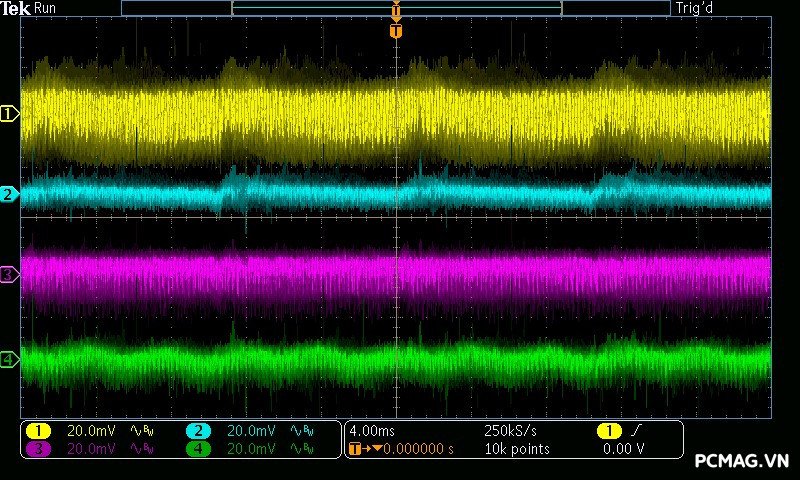Click the 10k points record length readout
Viewport: 800px width, 480px height.
pos(516,449)
